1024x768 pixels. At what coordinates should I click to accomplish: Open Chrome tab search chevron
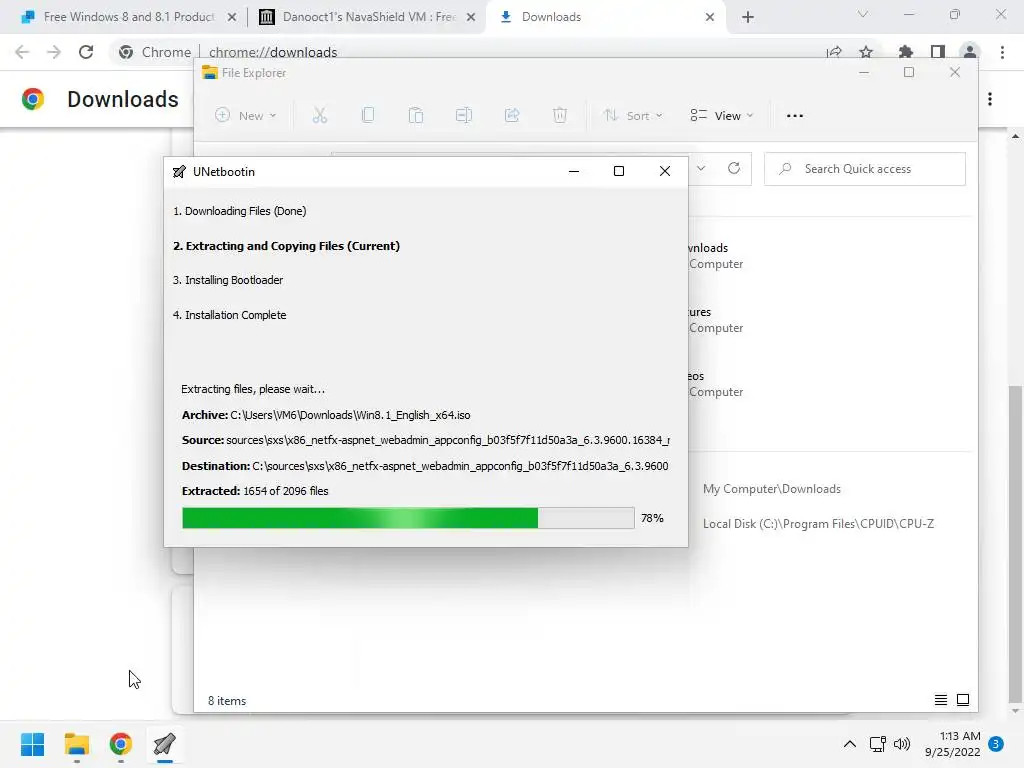863,14
